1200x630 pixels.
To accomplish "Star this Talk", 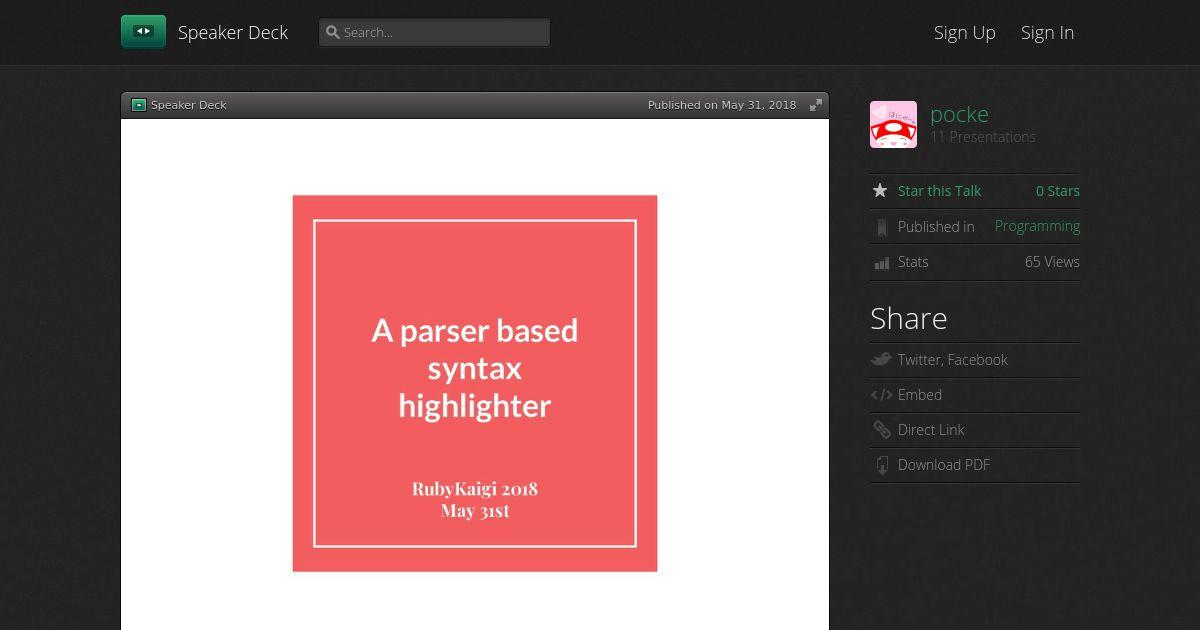I will 939,191.
